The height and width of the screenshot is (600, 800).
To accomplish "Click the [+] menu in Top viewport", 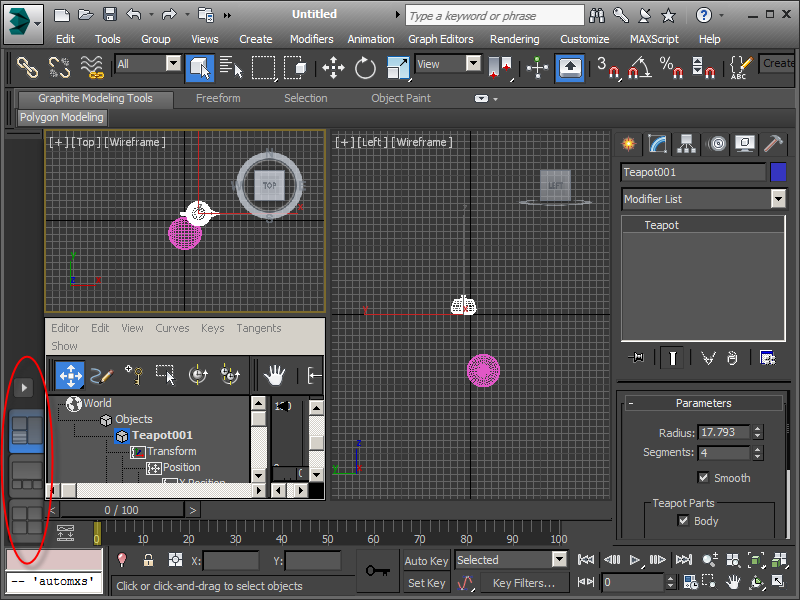I will click(x=58, y=142).
